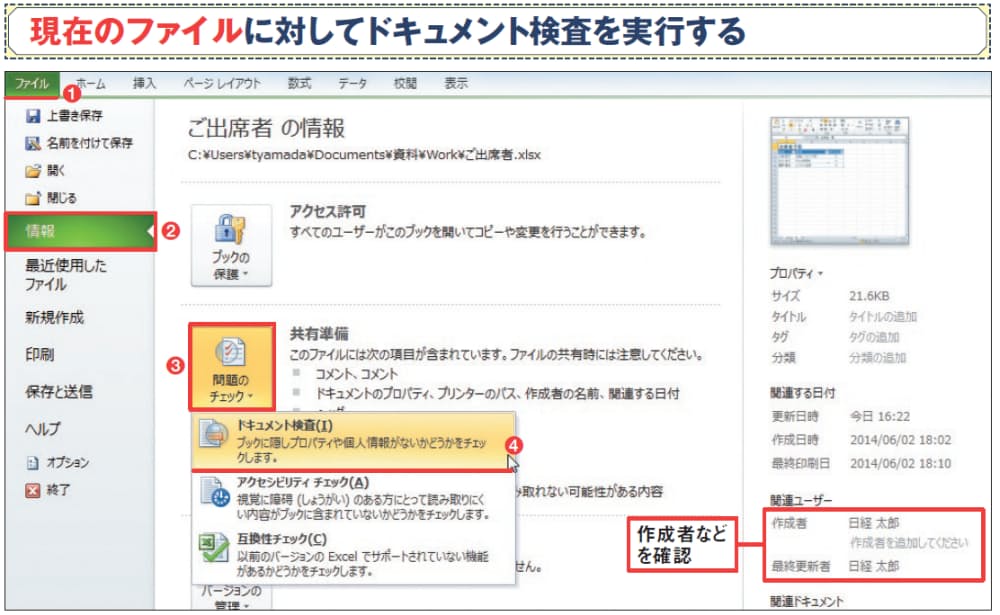Select 情報 in the sidebar
Viewport: 1000px width, 615px height.
point(78,231)
